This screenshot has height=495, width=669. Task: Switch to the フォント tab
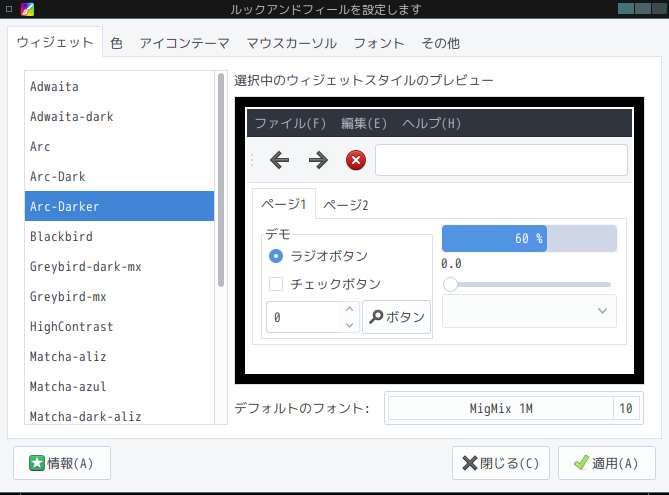click(x=378, y=43)
